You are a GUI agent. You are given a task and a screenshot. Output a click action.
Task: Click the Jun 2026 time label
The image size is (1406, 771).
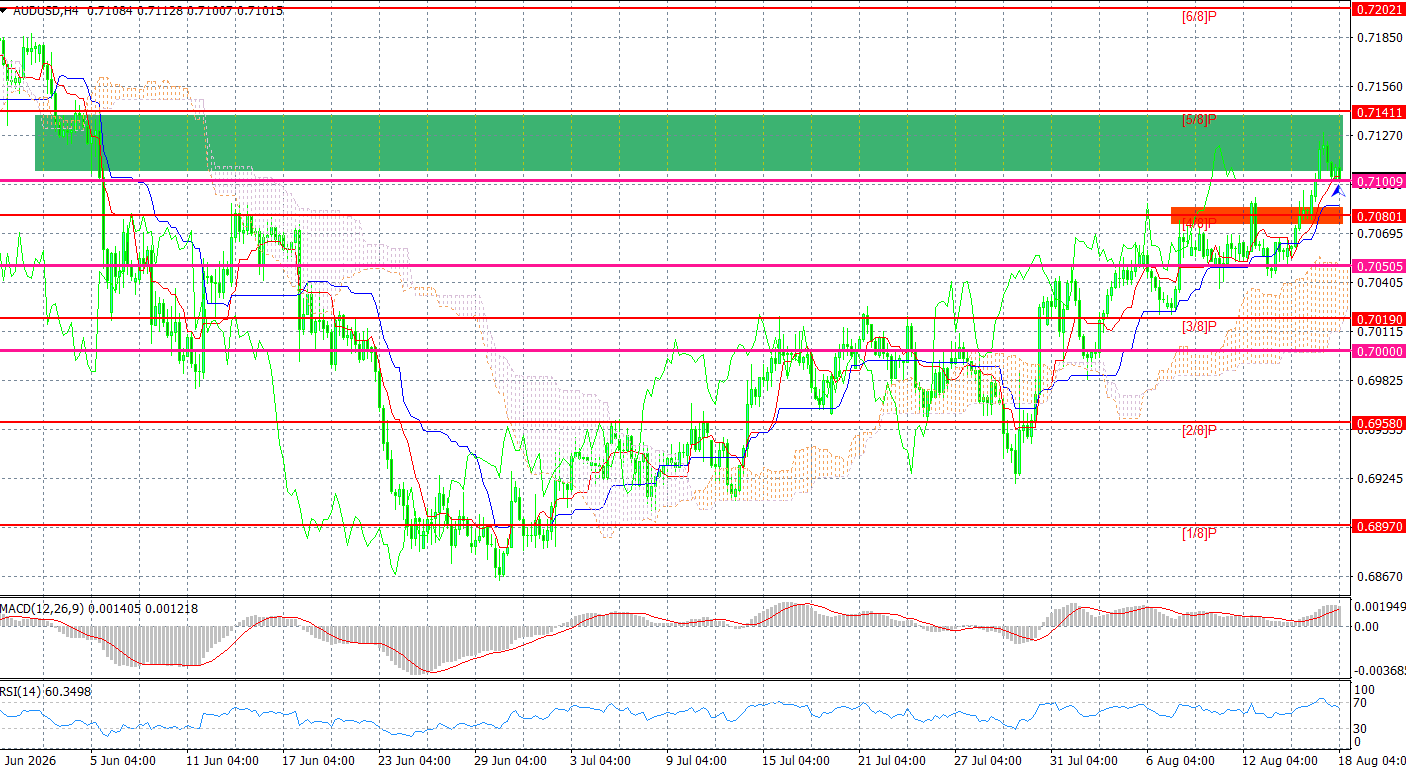click(30, 761)
